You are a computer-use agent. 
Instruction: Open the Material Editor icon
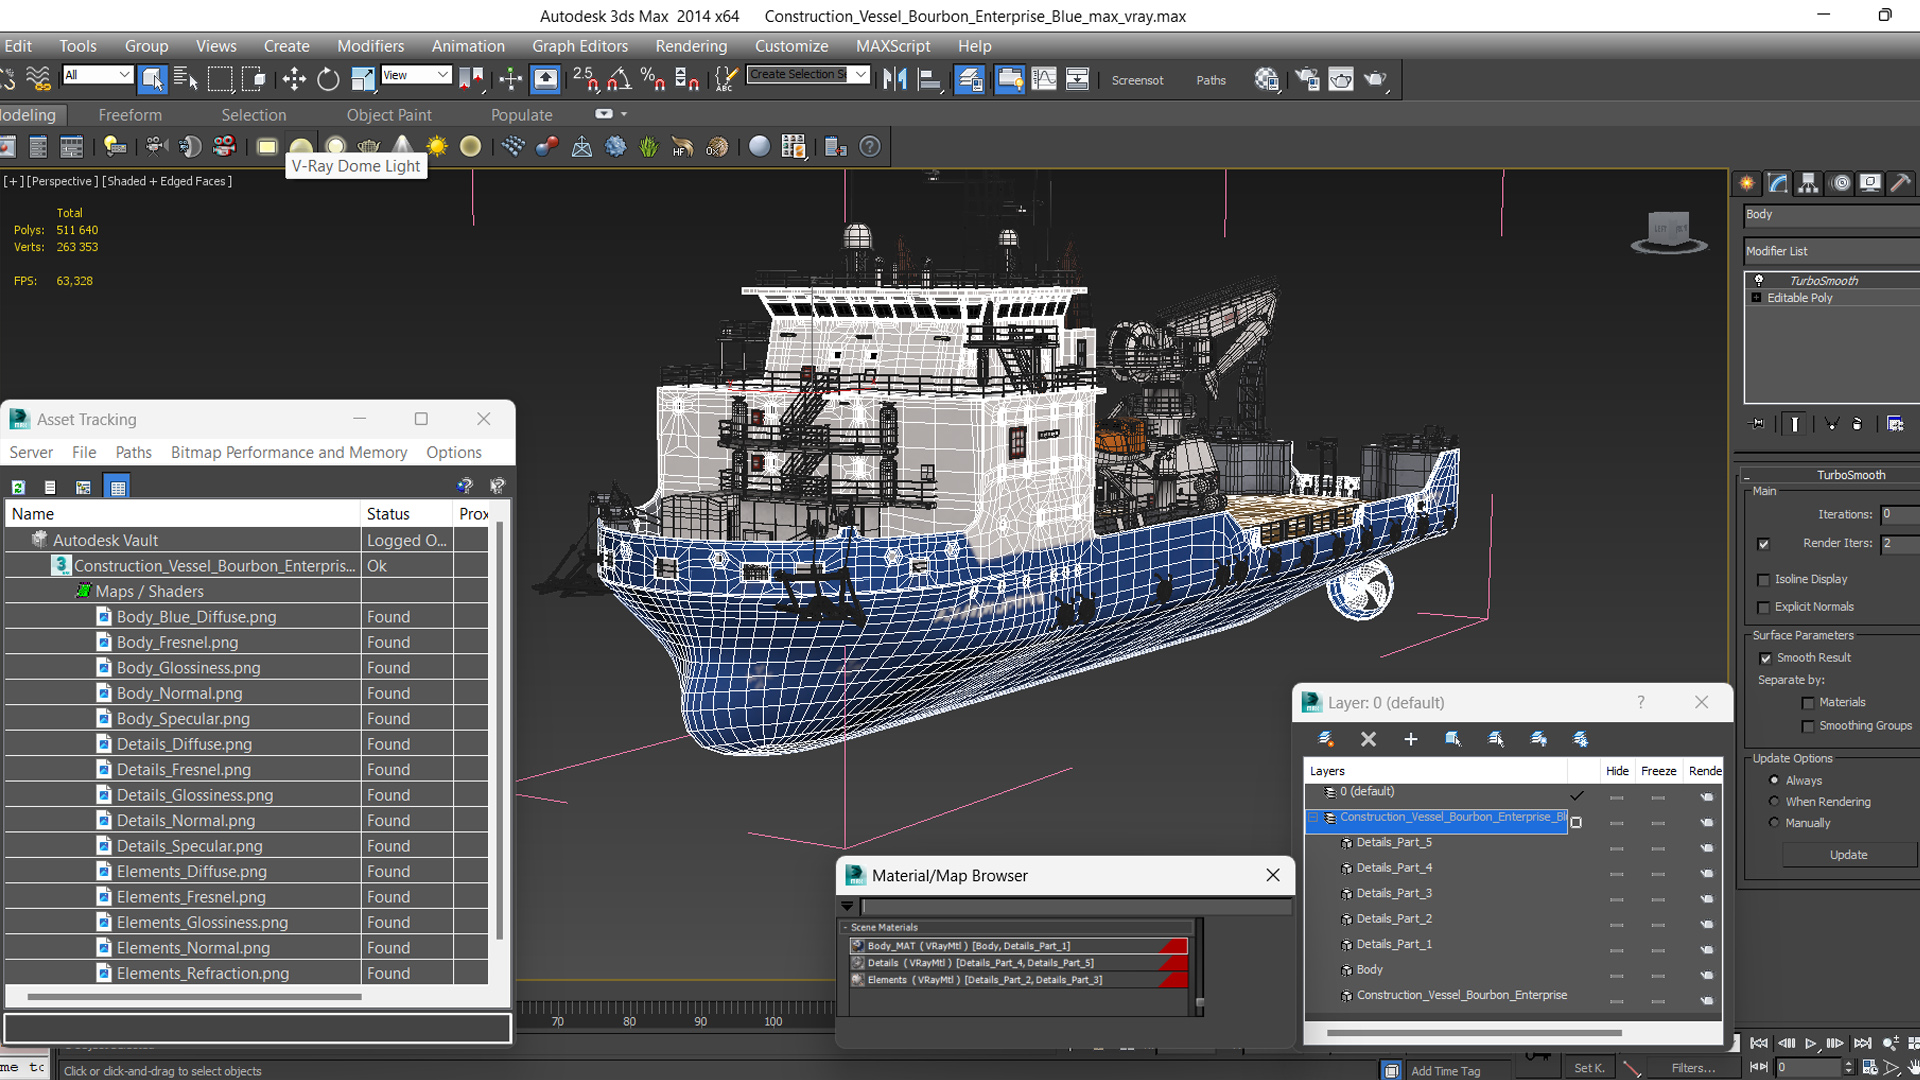[x=1267, y=79]
